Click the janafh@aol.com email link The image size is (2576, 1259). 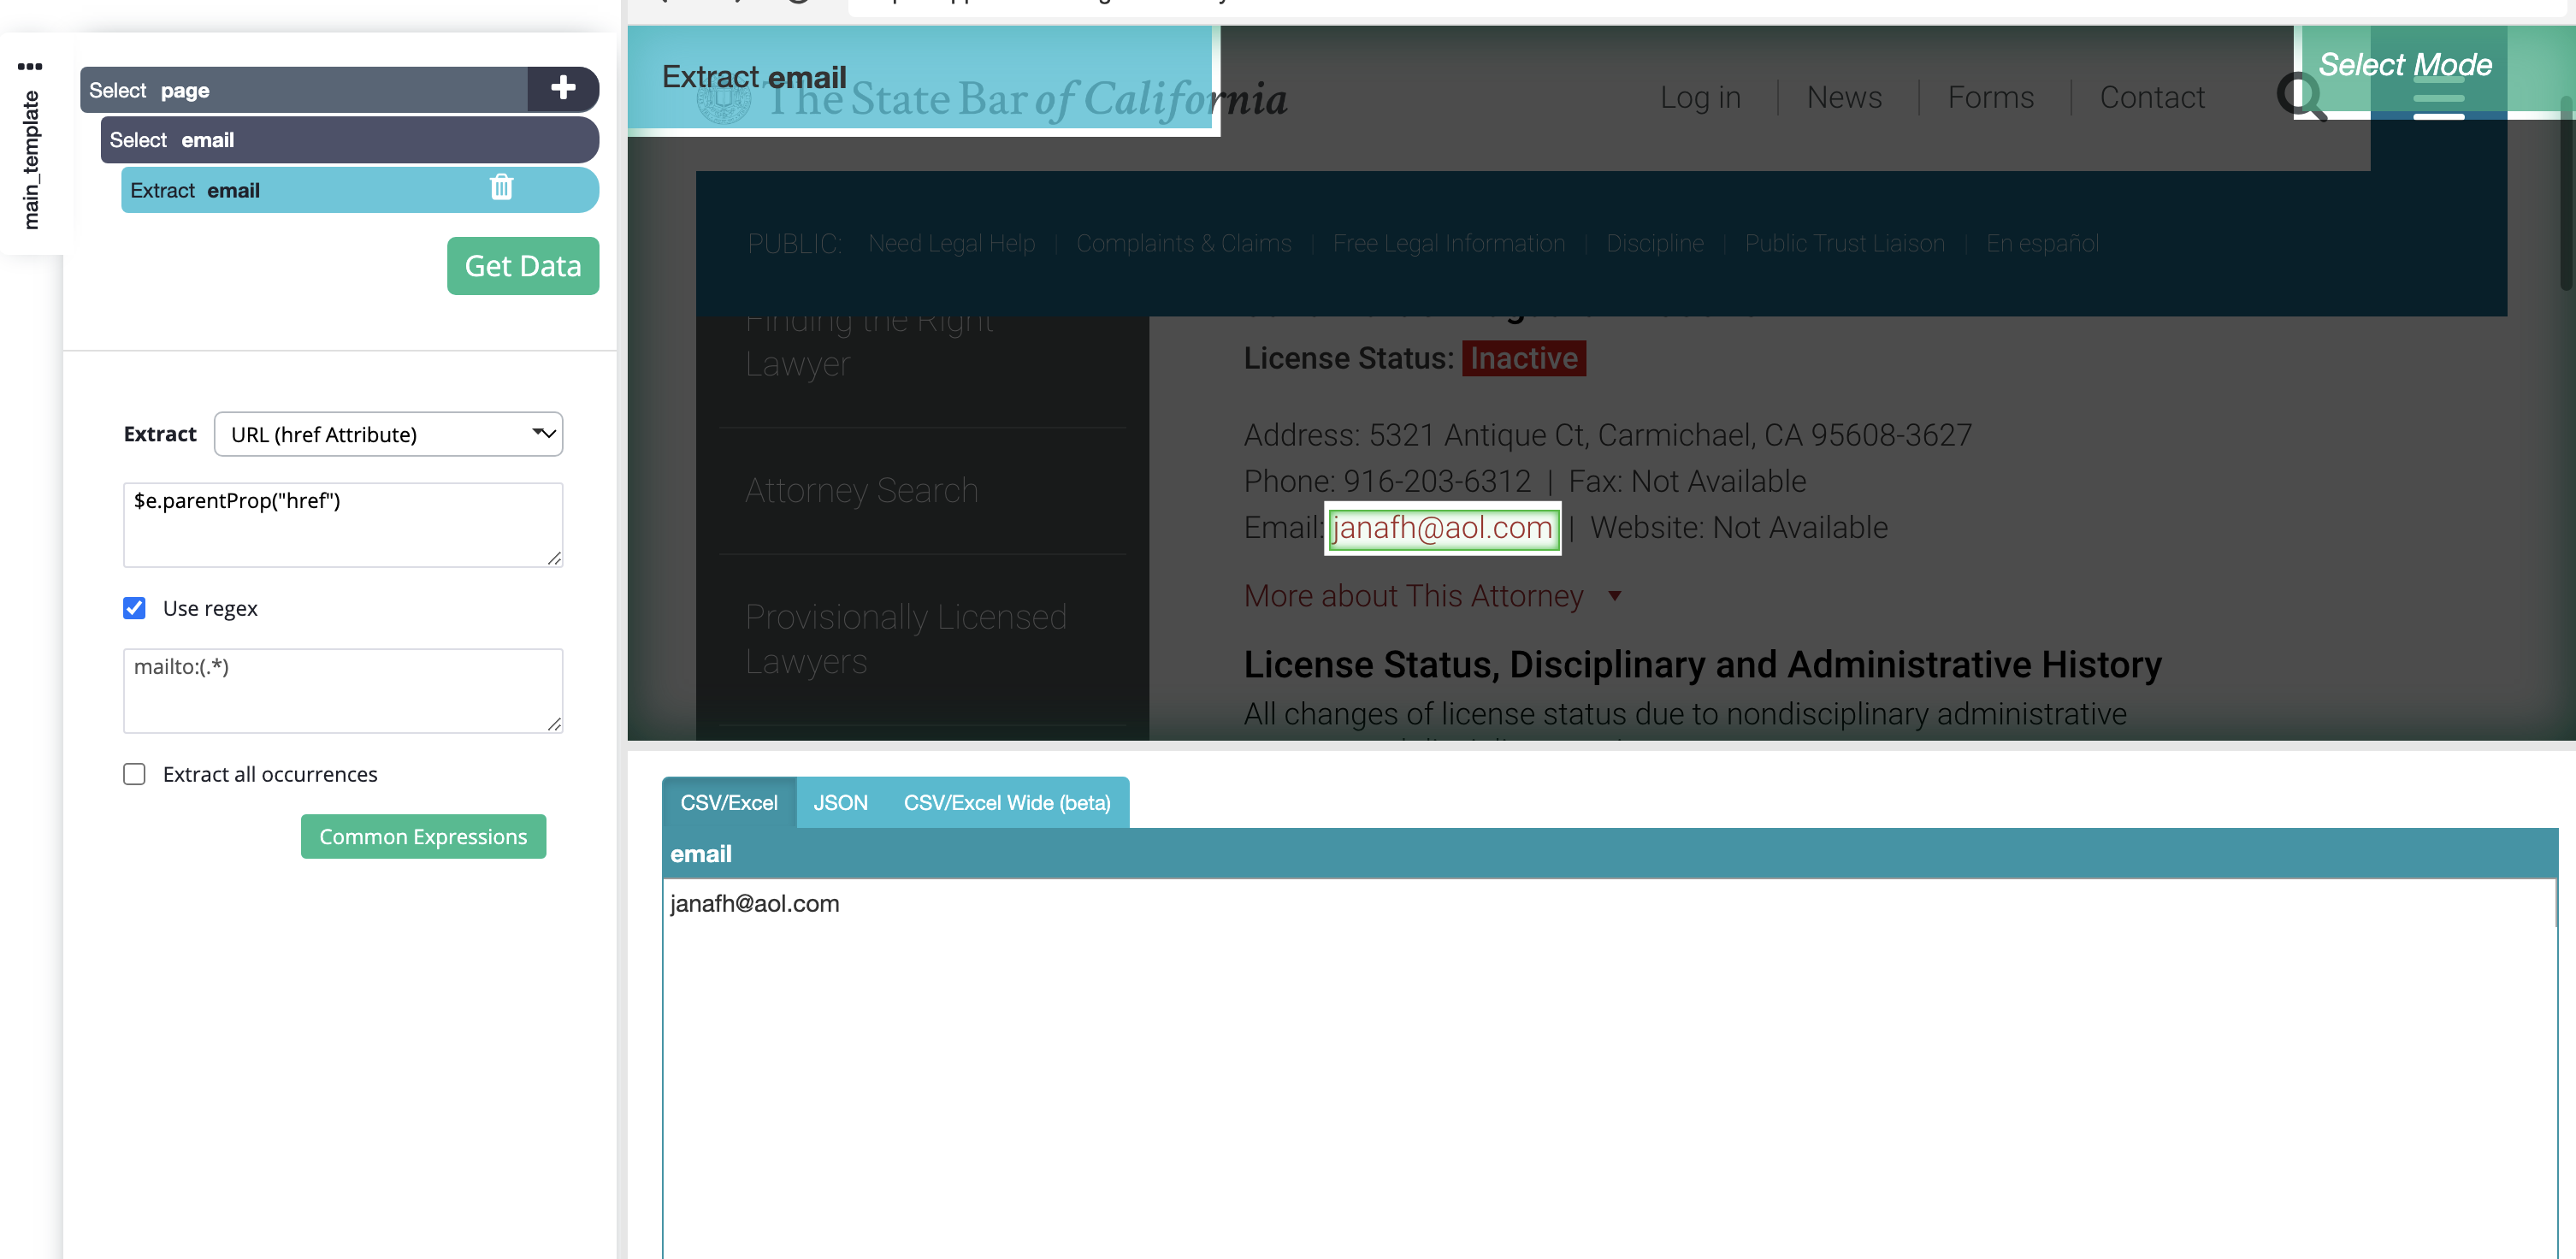pyautogui.click(x=1442, y=527)
